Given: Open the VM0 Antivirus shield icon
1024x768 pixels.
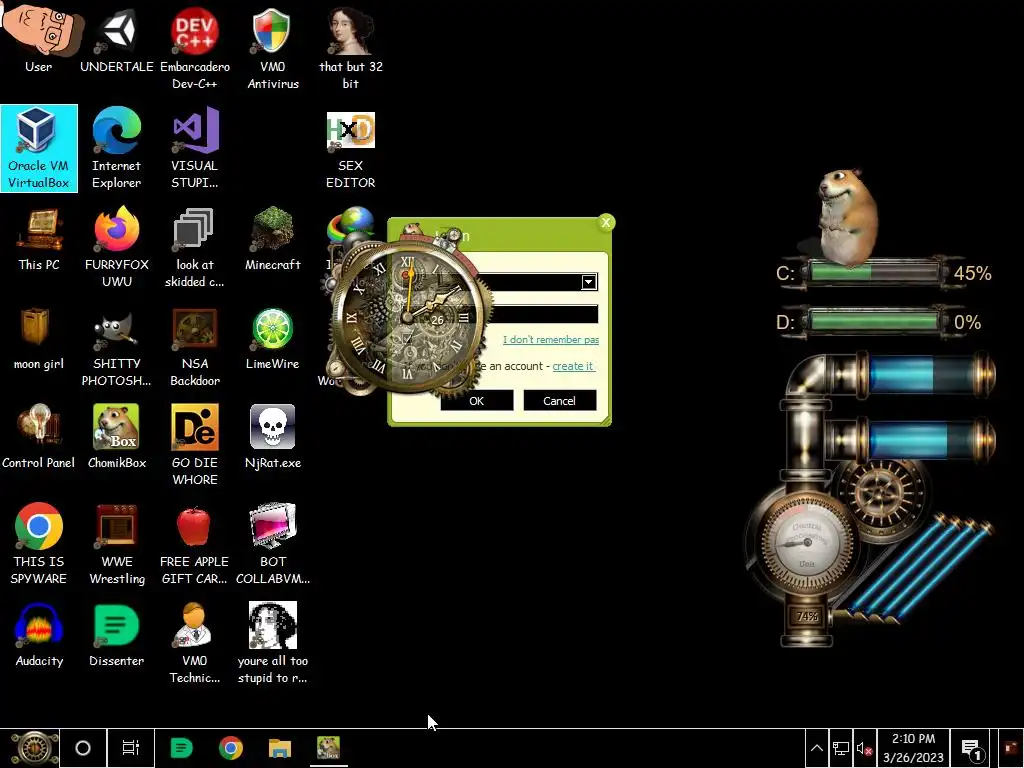Looking at the screenshot, I should click(273, 48).
